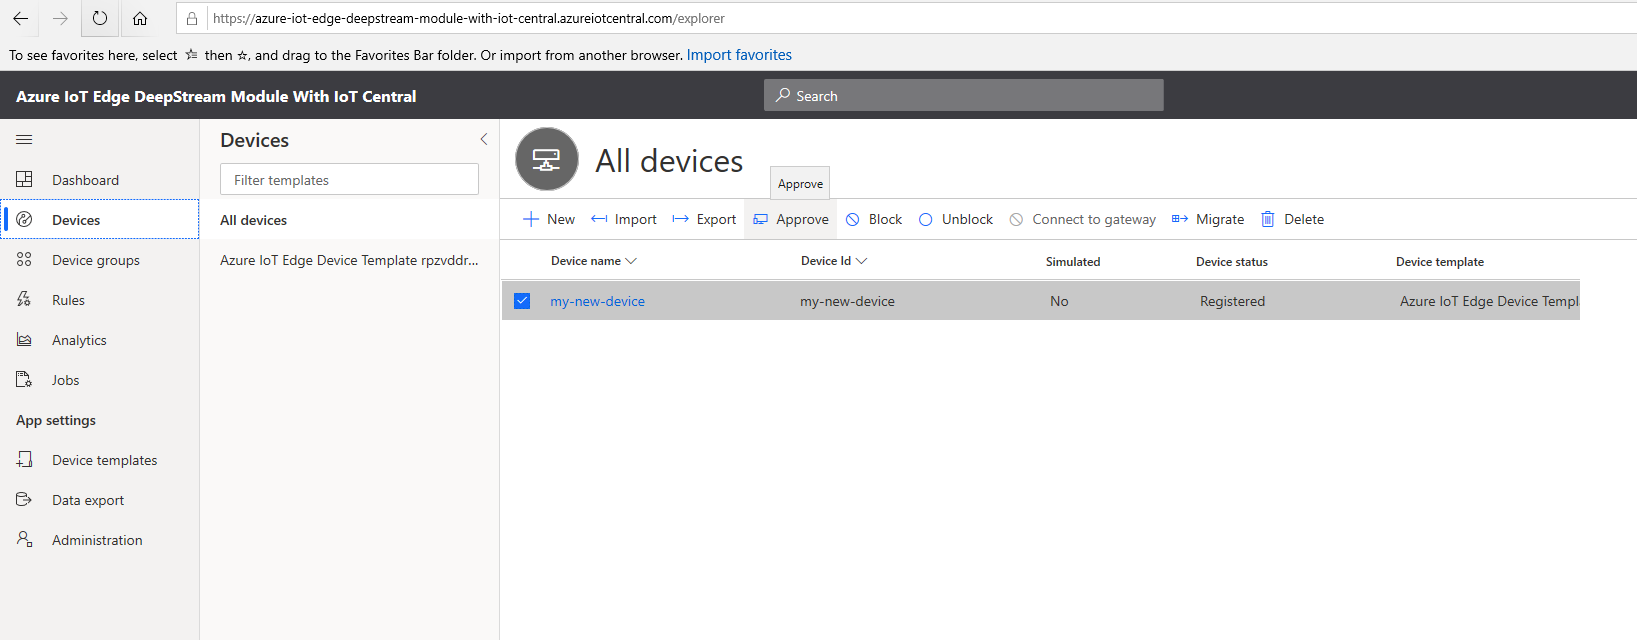Click the padlock site security icon

tap(192, 18)
